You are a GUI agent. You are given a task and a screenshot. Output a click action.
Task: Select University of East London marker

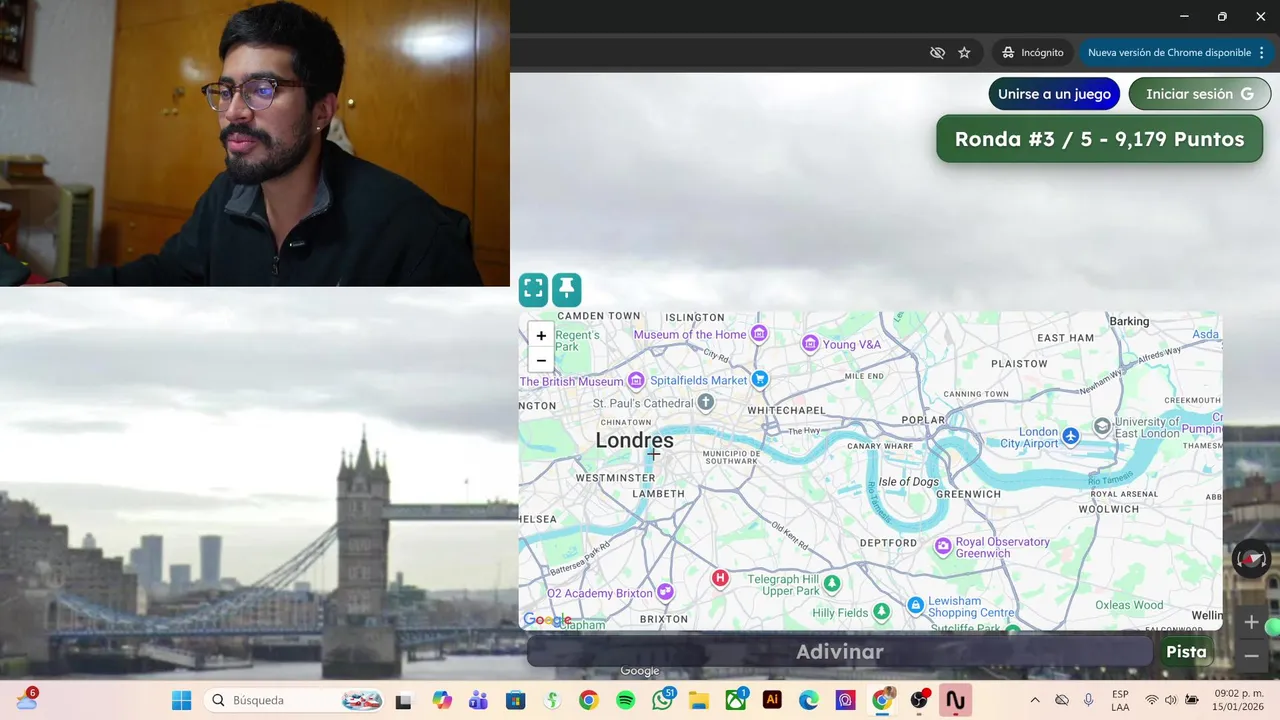(x=1102, y=427)
